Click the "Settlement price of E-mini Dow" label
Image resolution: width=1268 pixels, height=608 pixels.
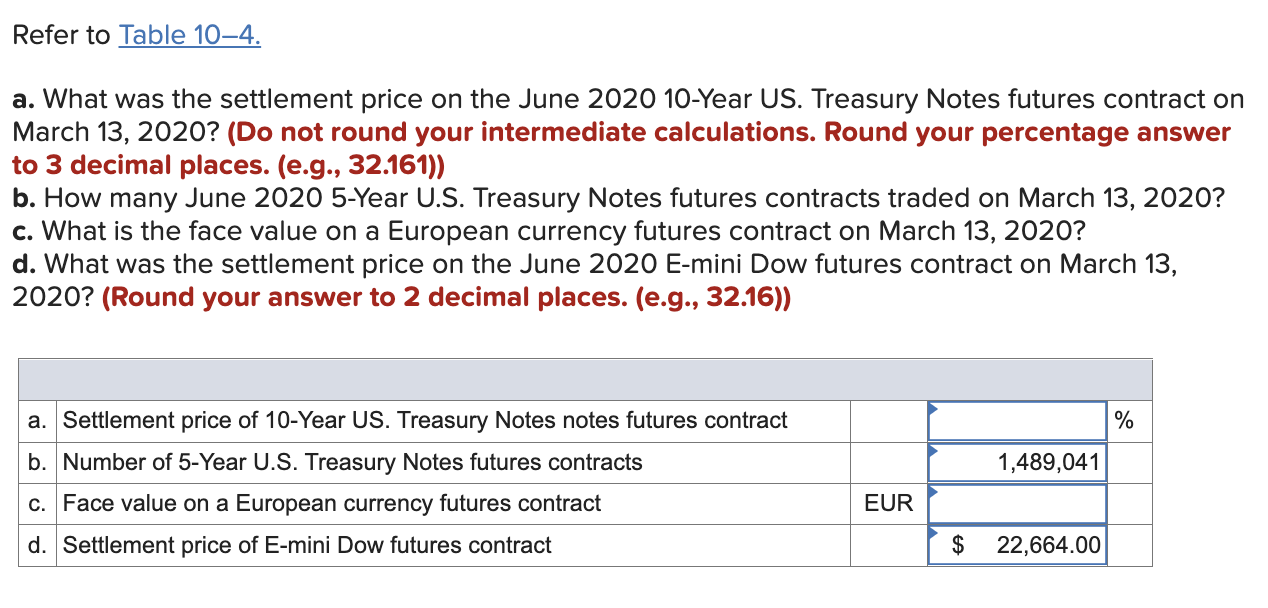pyautogui.click(x=307, y=545)
